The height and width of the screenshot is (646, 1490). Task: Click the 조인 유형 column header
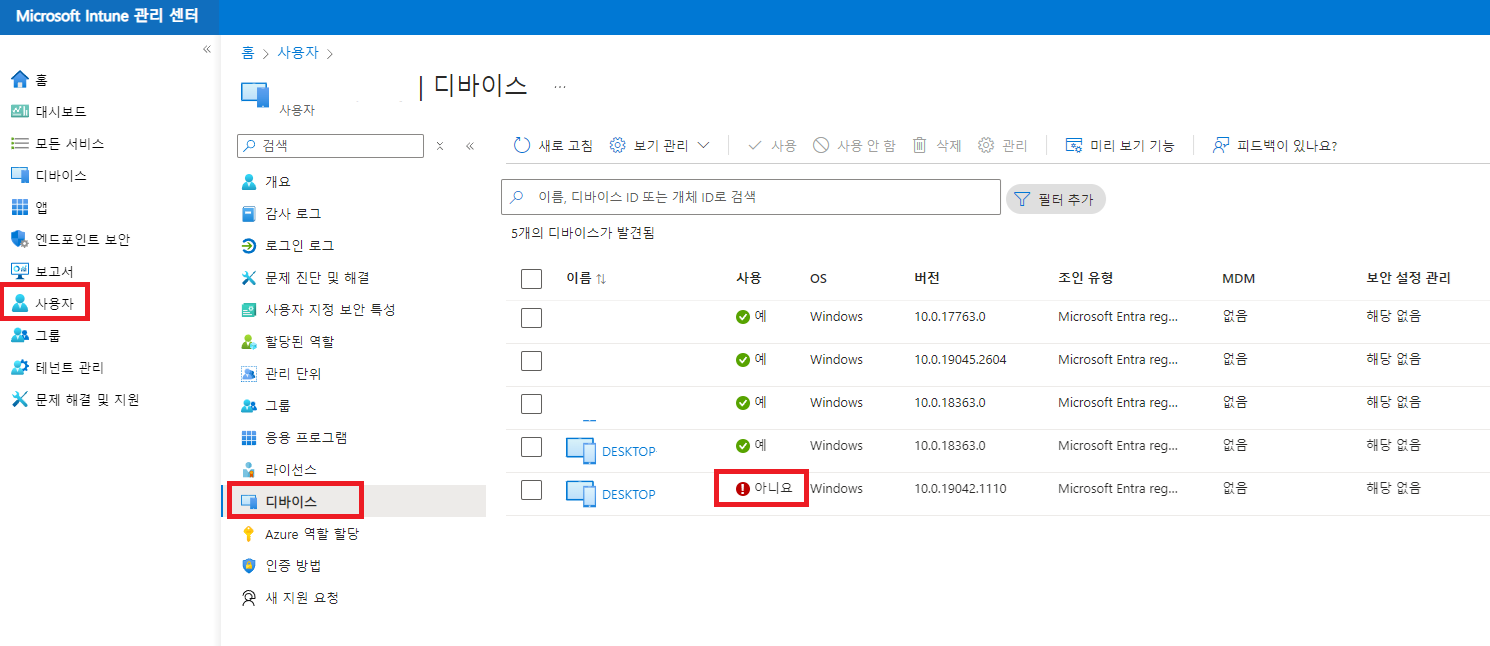1086,279
